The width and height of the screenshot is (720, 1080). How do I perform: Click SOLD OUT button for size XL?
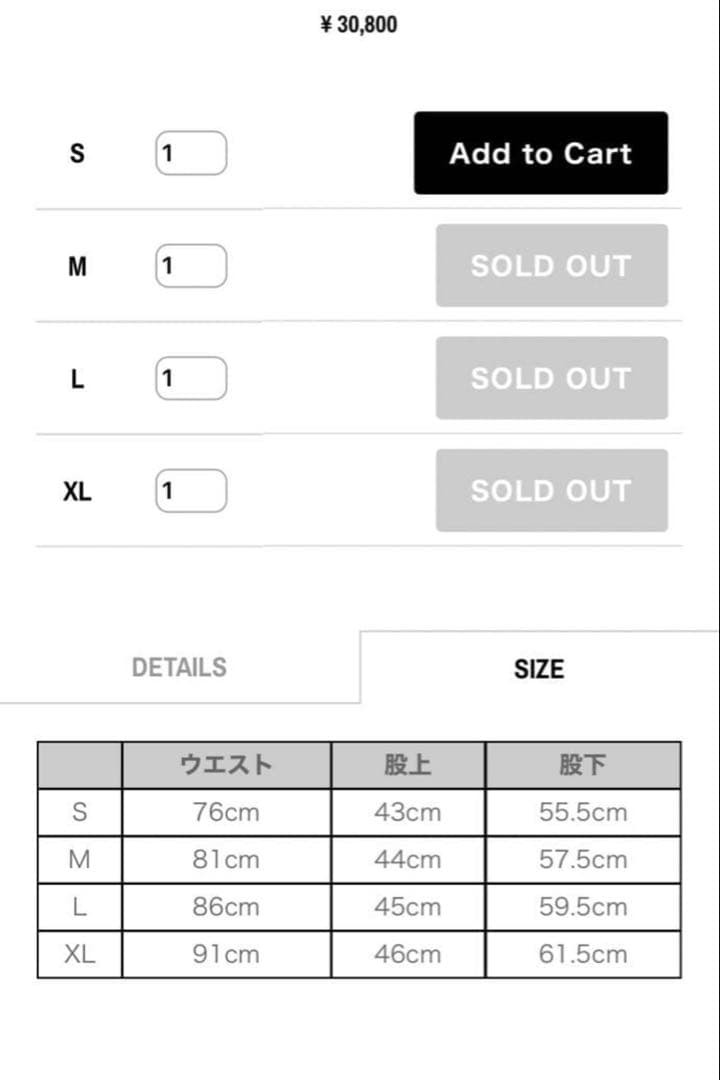click(x=551, y=490)
